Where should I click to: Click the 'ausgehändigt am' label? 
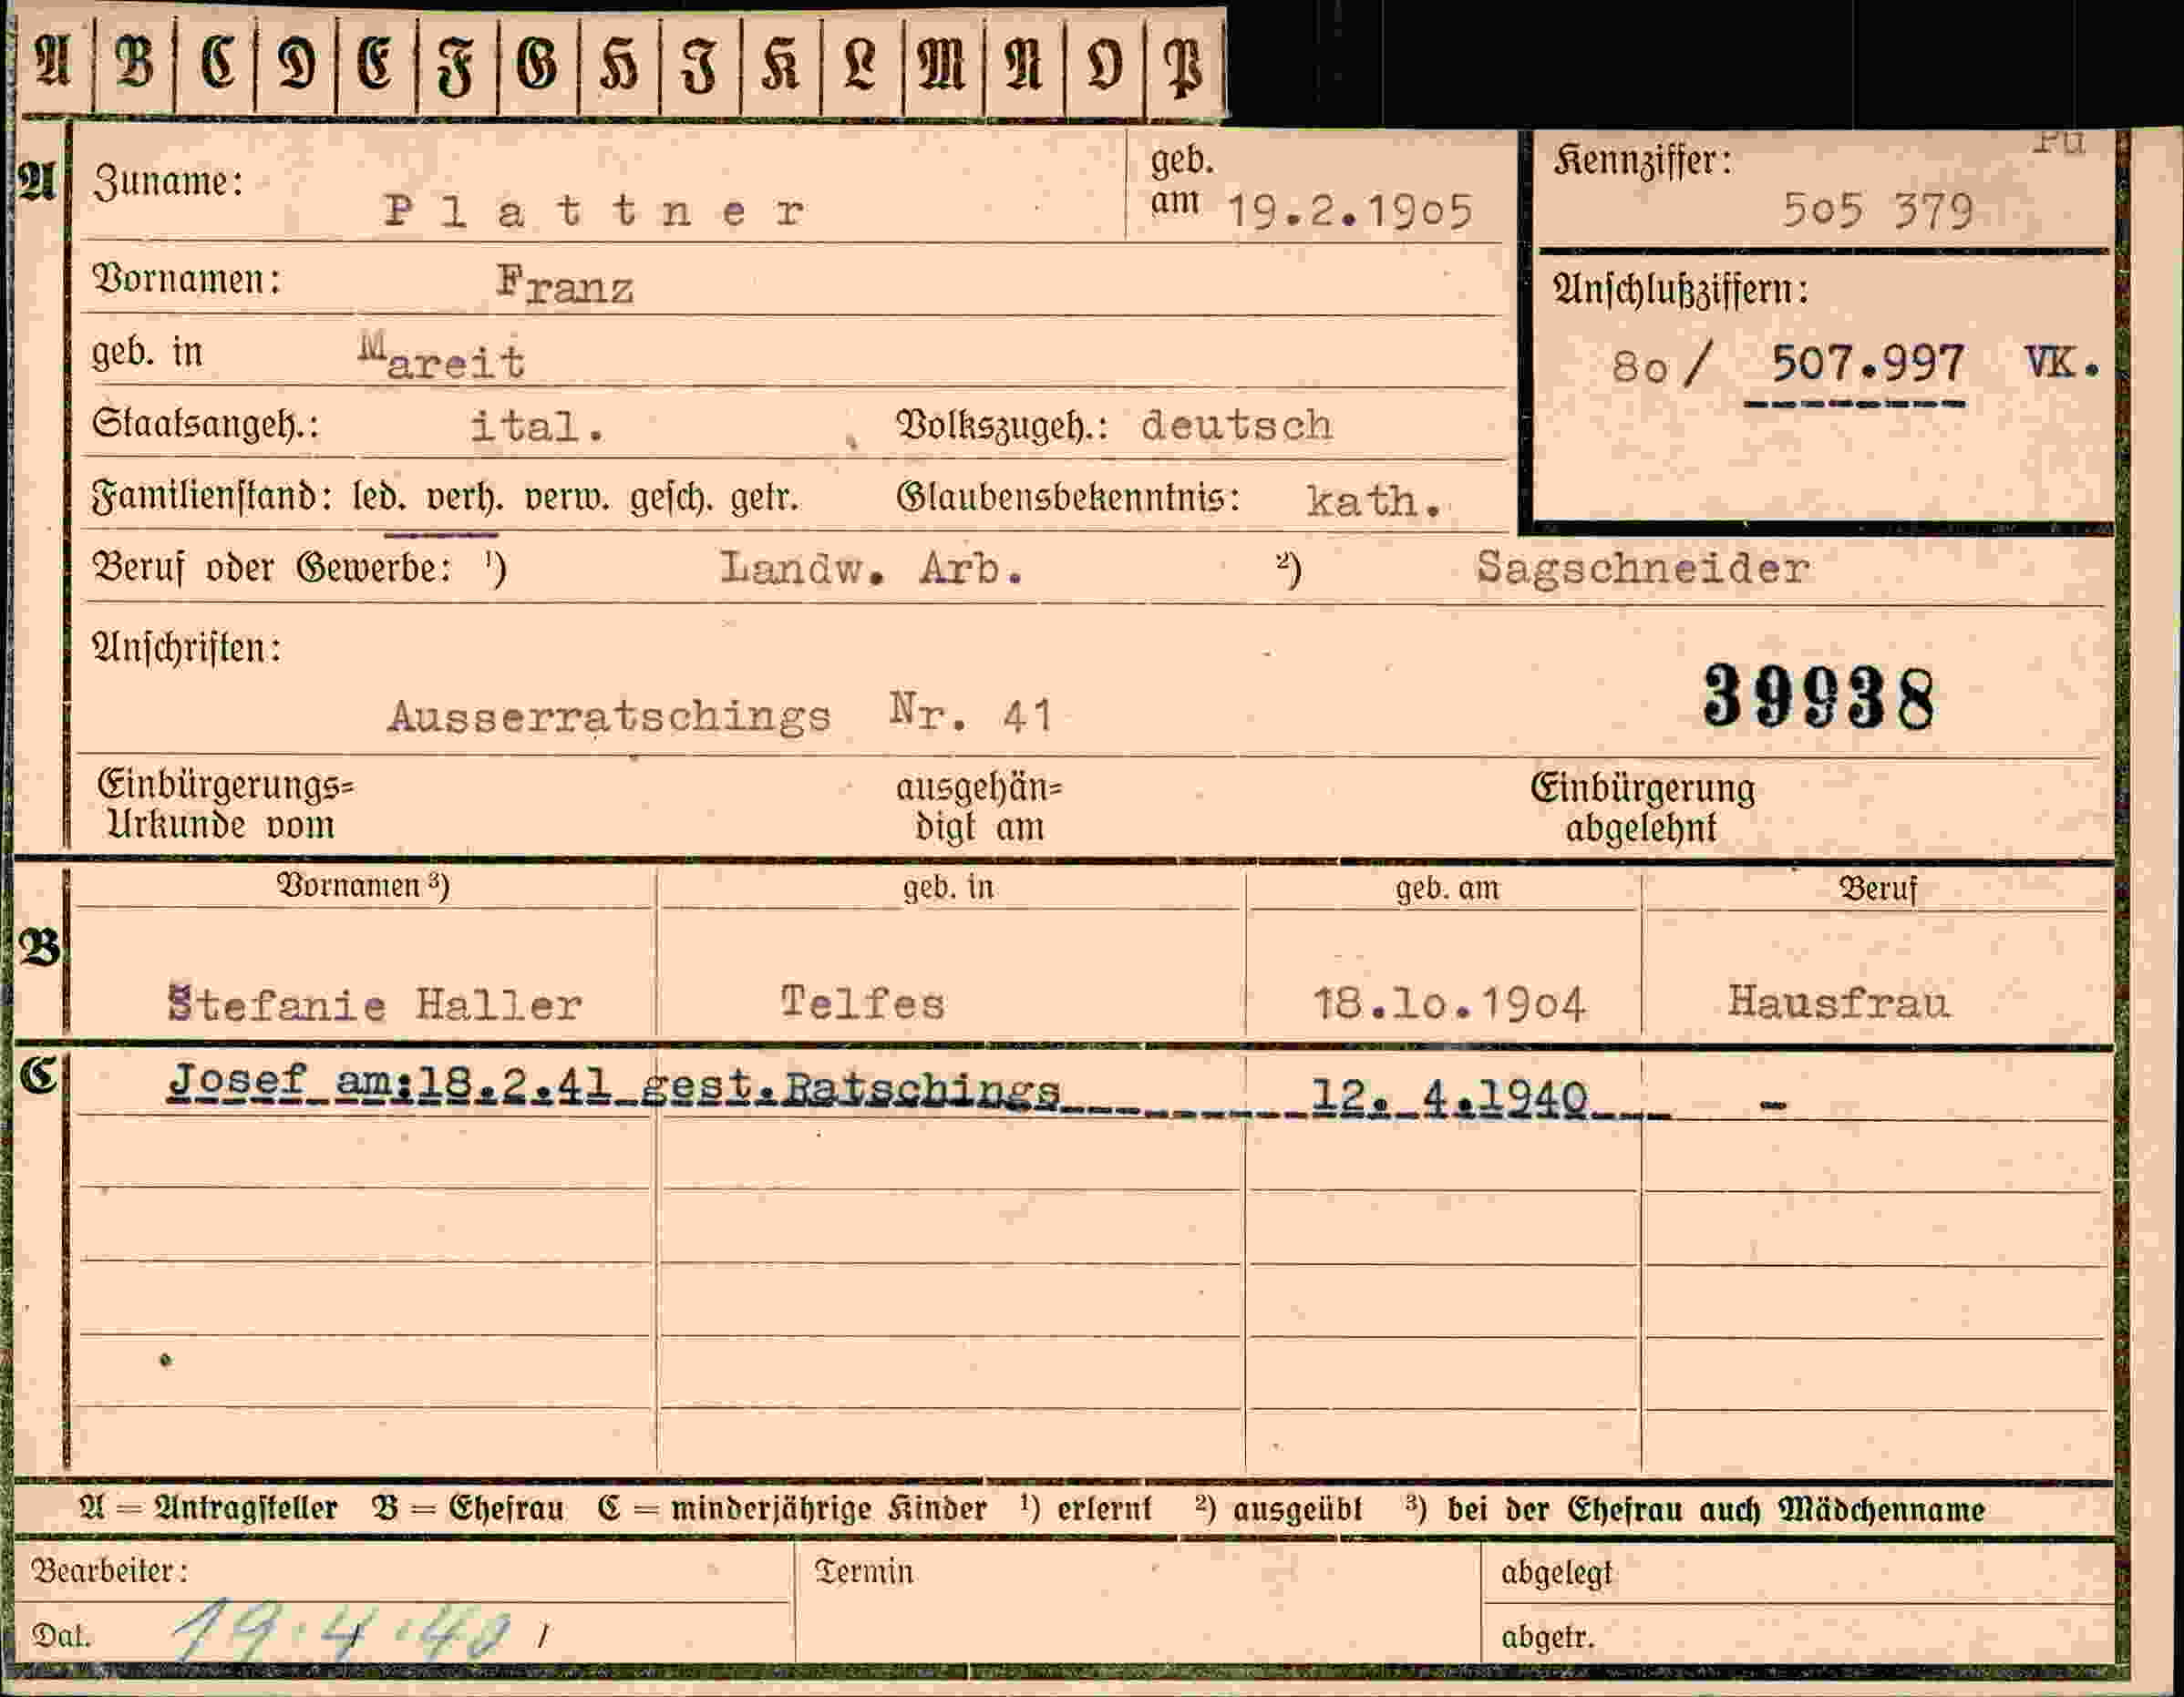click(x=979, y=808)
